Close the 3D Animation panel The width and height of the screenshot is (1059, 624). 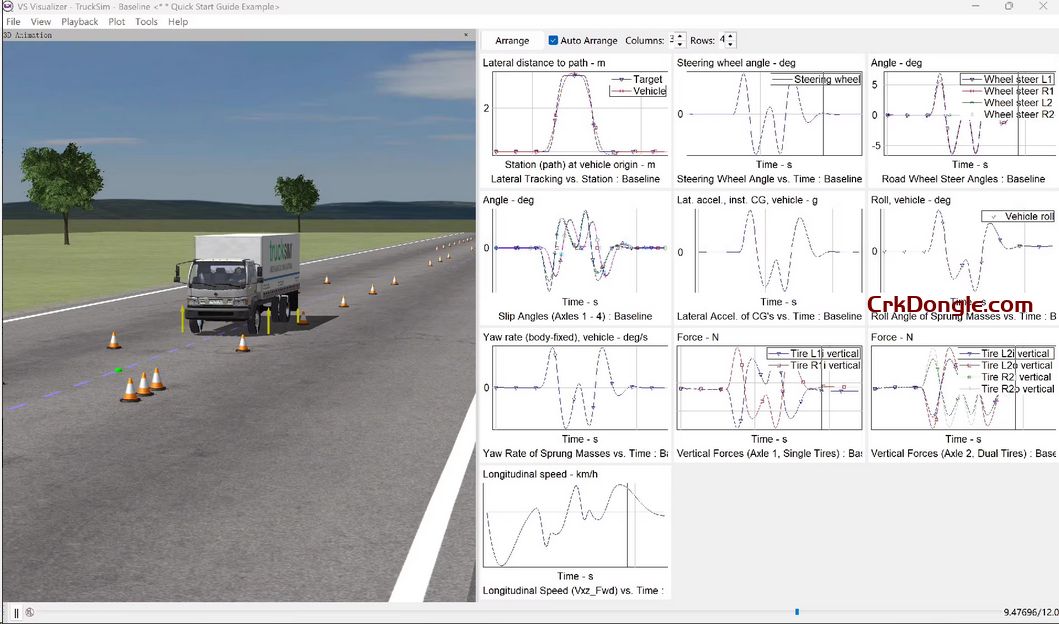tap(465, 34)
